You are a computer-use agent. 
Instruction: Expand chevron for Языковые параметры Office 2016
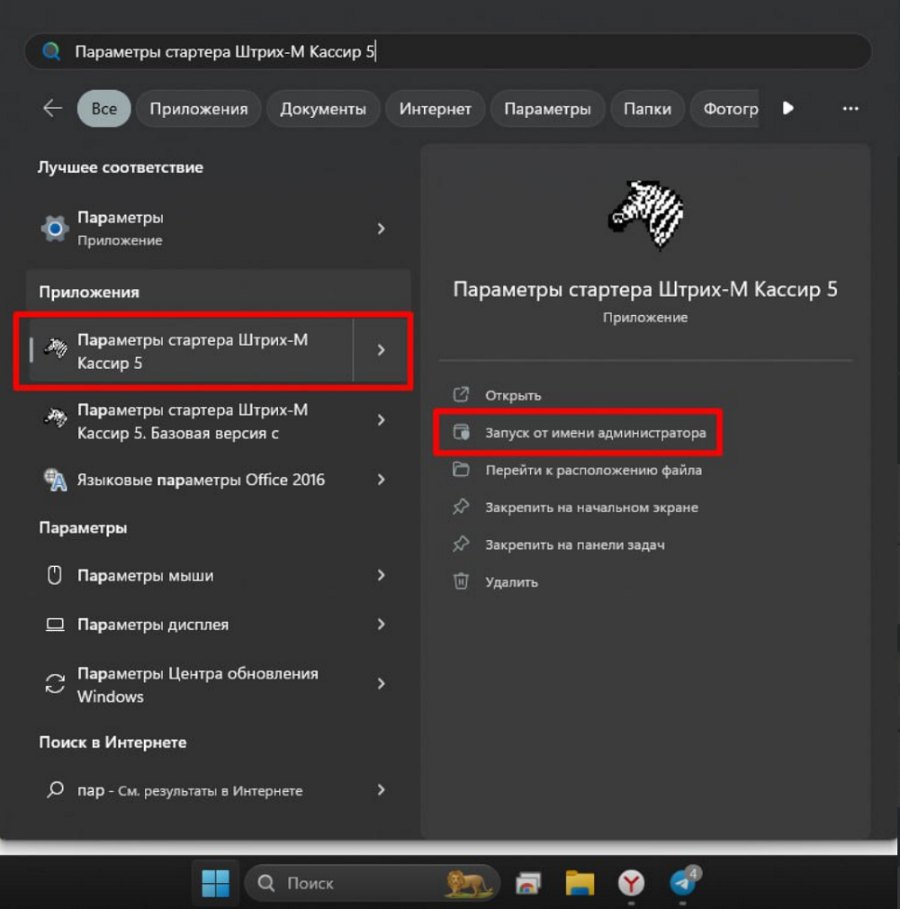[x=381, y=479]
